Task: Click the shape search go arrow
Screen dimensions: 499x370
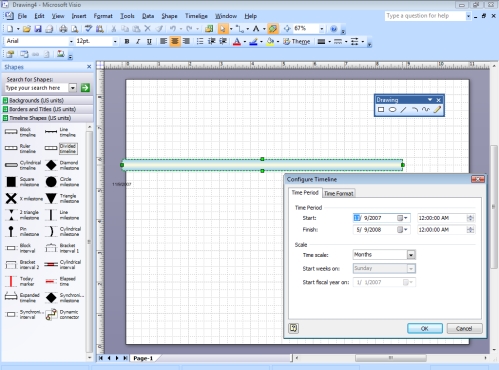Action: (85, 88)
